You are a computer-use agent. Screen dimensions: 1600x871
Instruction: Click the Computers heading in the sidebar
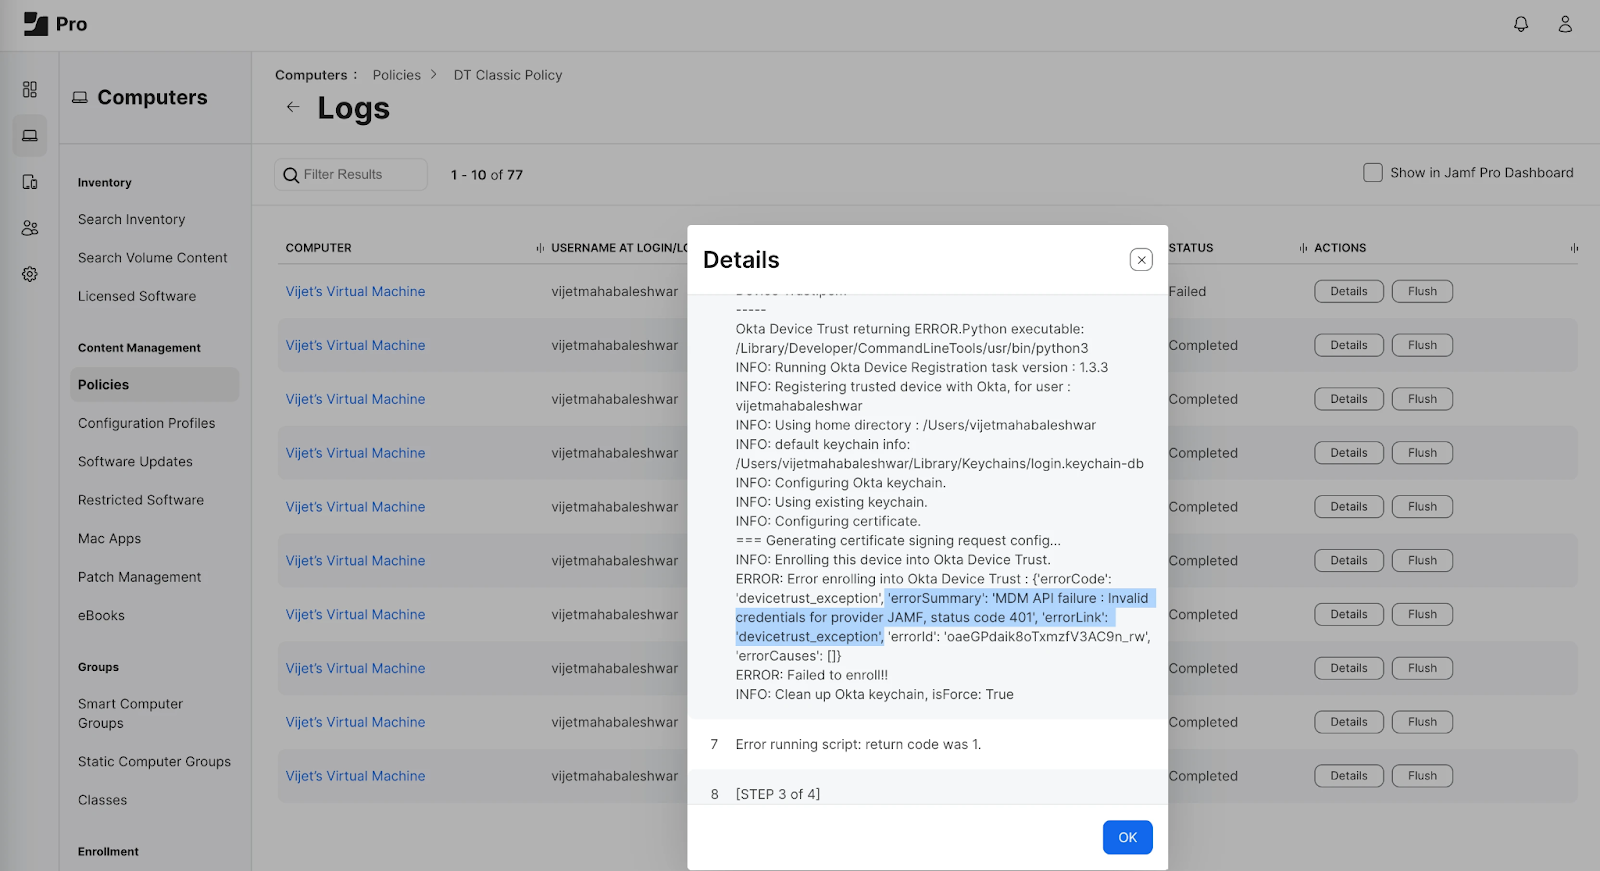click(x=152, y=98)
